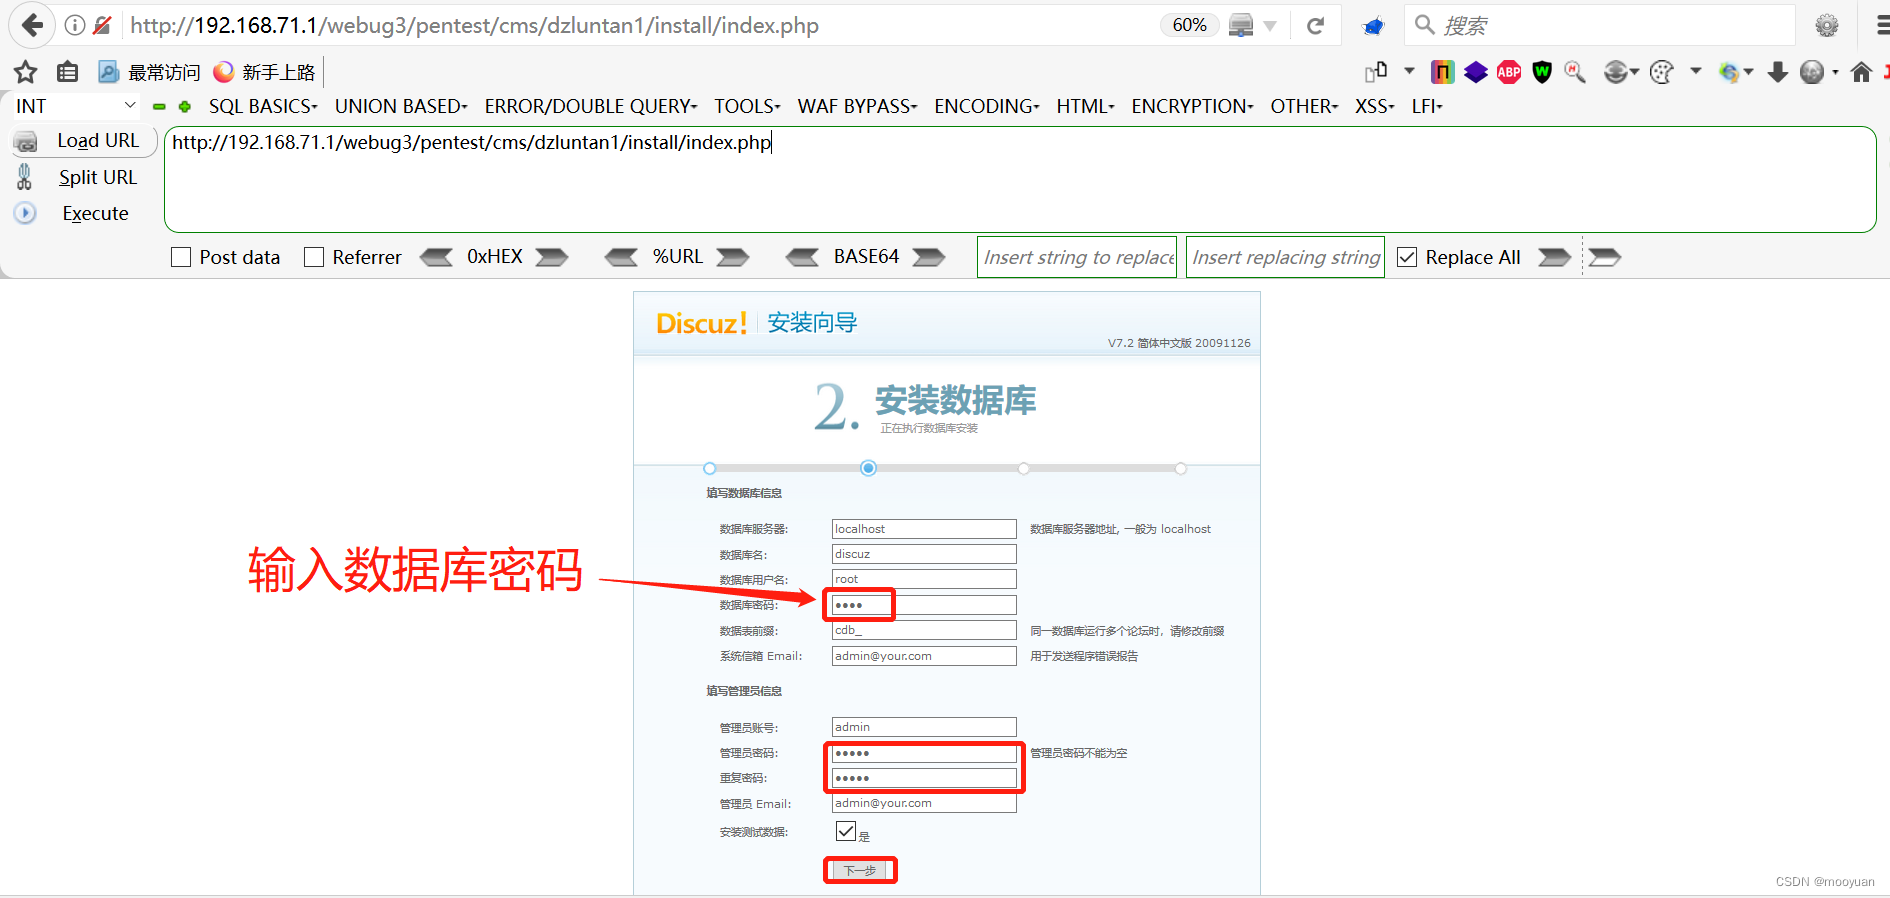Go back with the browser back arrow

point(32,25)
